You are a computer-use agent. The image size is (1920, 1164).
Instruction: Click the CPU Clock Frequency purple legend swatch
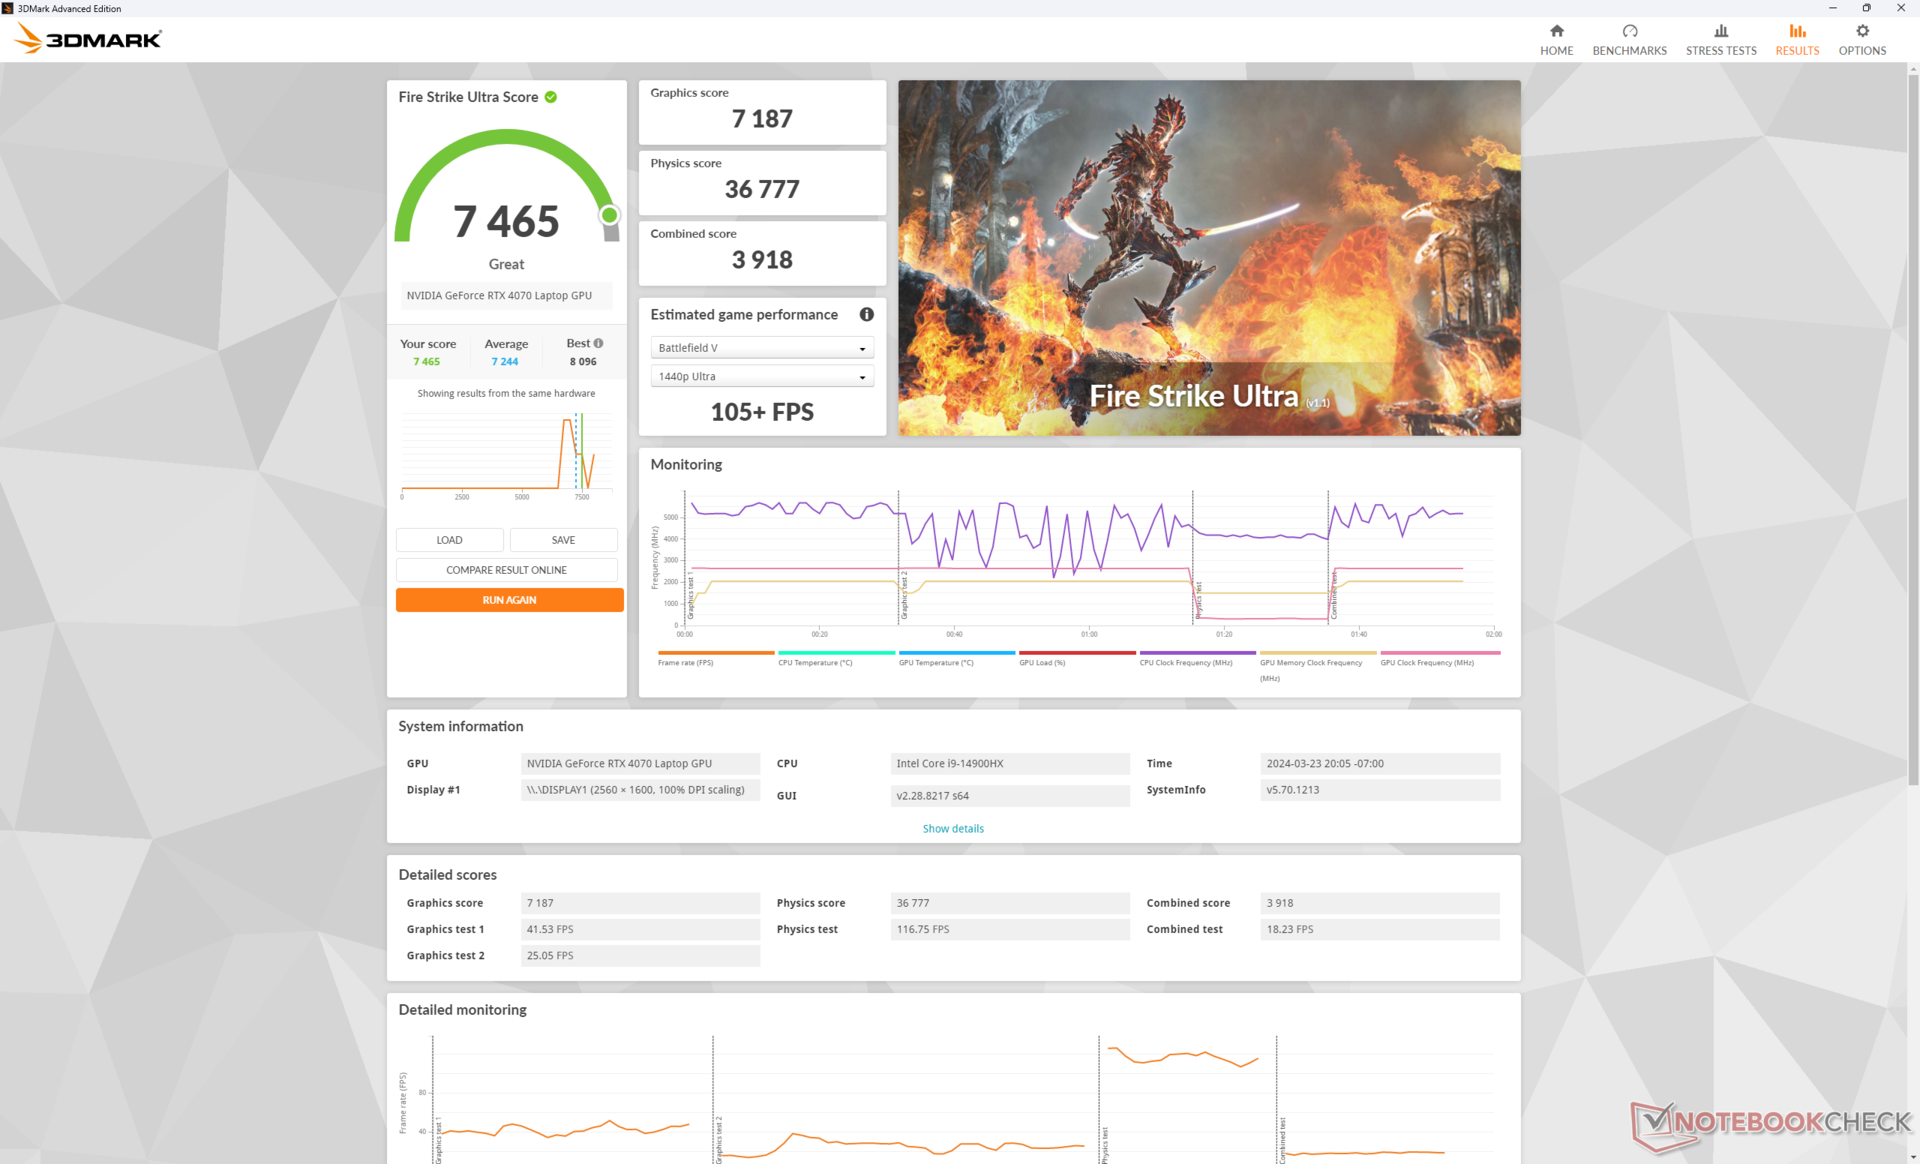pos(1197,653)
